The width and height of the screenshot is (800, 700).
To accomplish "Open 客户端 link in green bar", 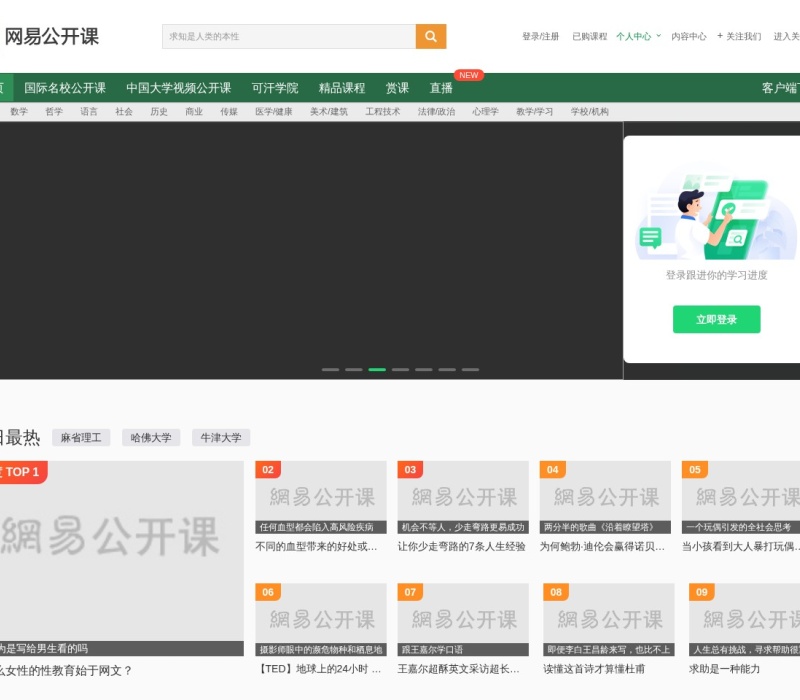I will (780, 88).
